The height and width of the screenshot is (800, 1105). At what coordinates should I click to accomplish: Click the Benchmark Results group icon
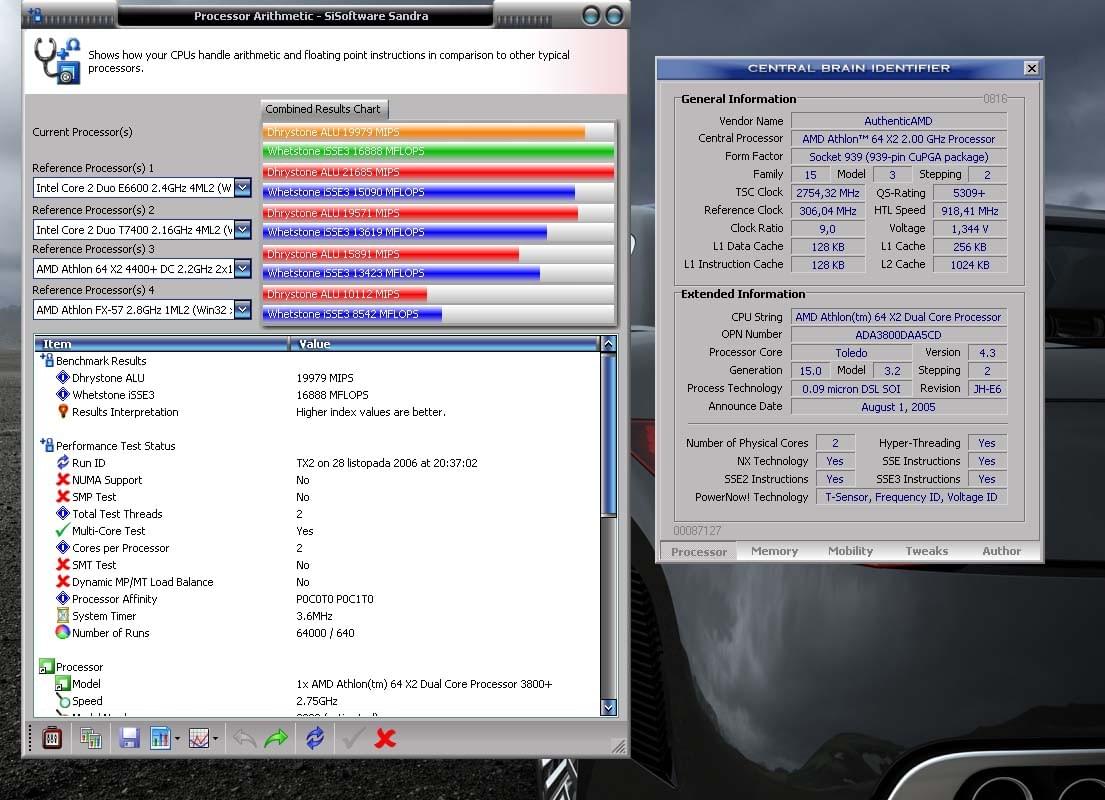coord(47,360)
